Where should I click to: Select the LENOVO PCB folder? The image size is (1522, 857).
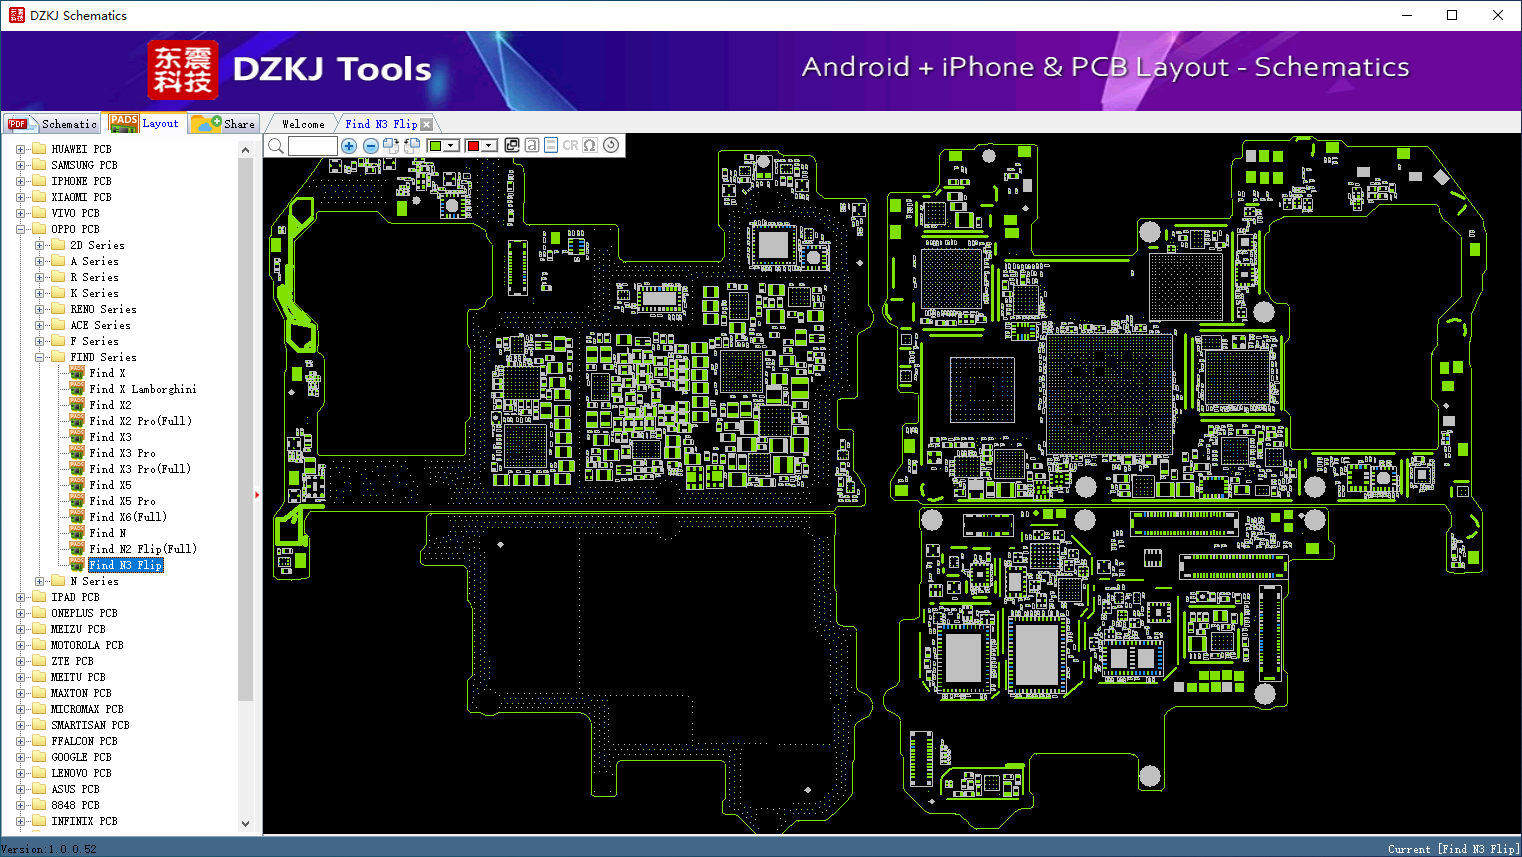click(81, 773)
